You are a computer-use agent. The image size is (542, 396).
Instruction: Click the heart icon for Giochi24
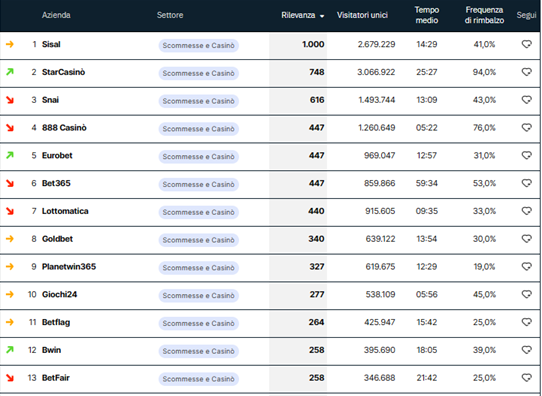(x=526, y=294)
